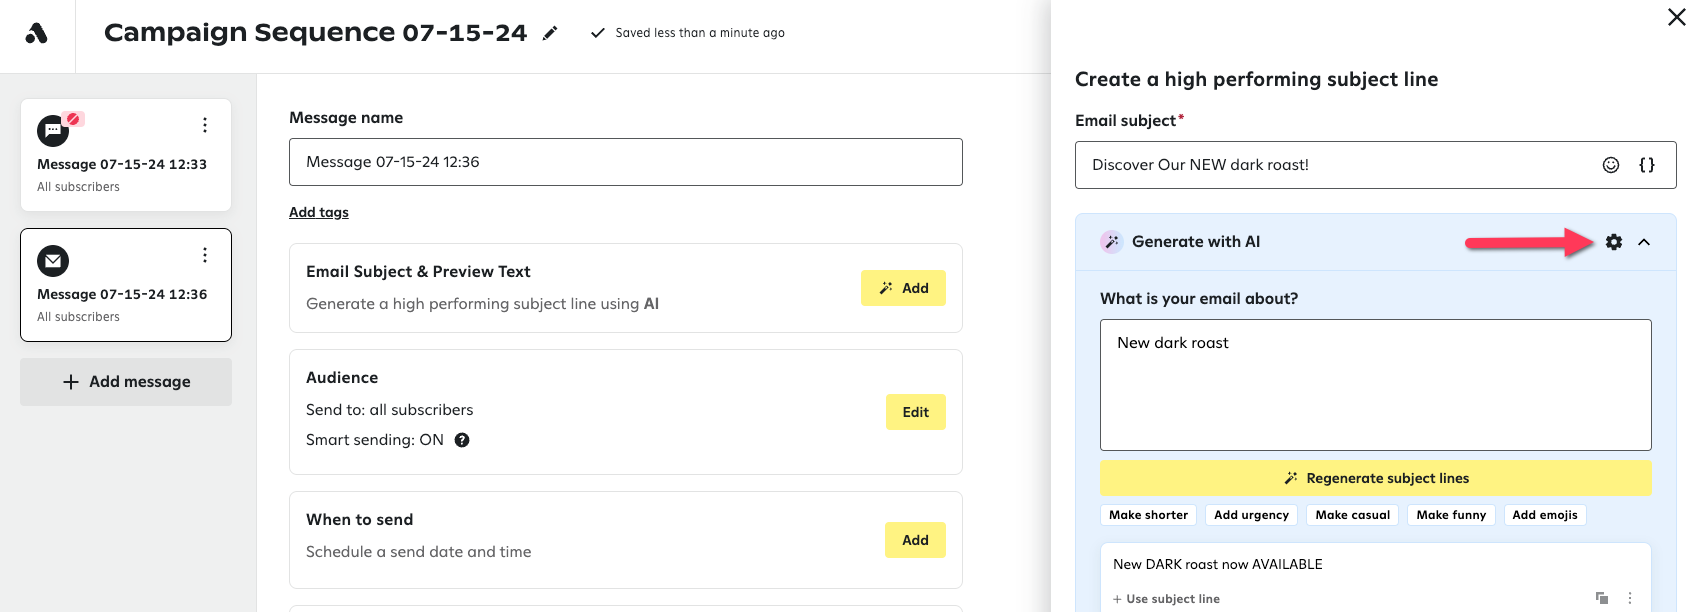Apply Add emojis option
The width and height of the screenshot is (1687, 612).
pyautogui.click(x=1545, y=515)
